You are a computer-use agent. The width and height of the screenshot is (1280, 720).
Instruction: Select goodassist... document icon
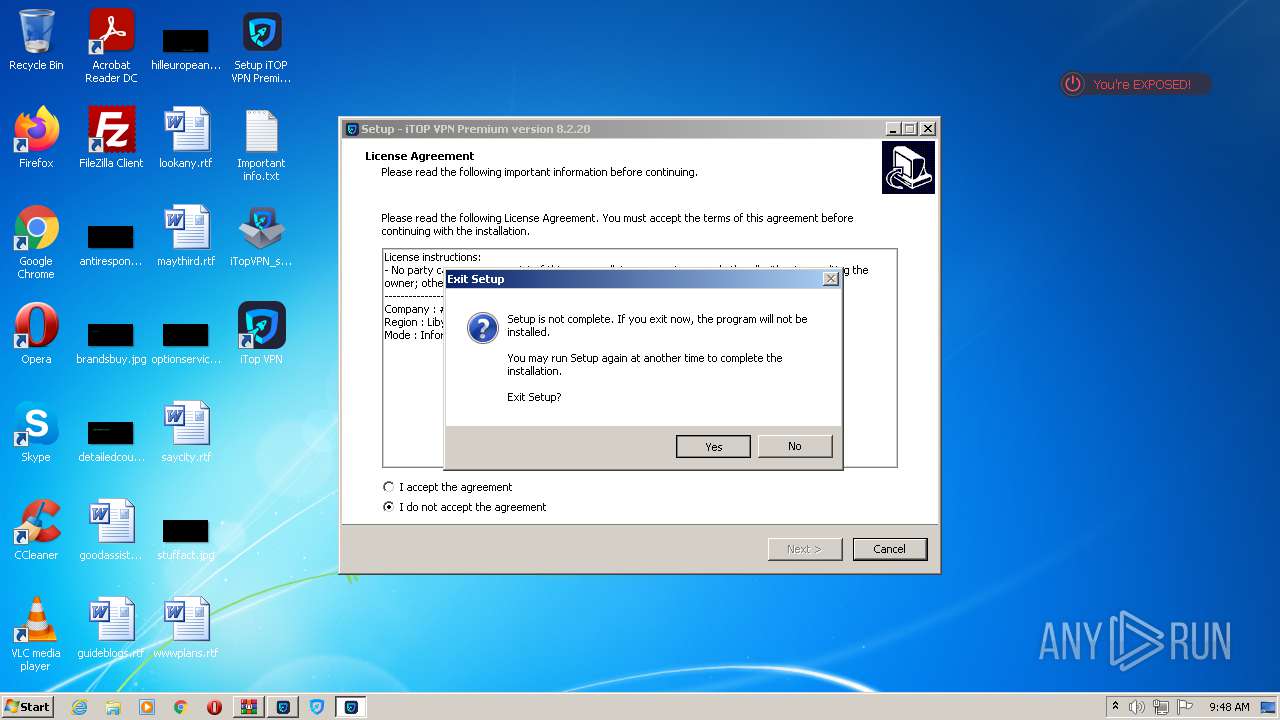point(111,530)
